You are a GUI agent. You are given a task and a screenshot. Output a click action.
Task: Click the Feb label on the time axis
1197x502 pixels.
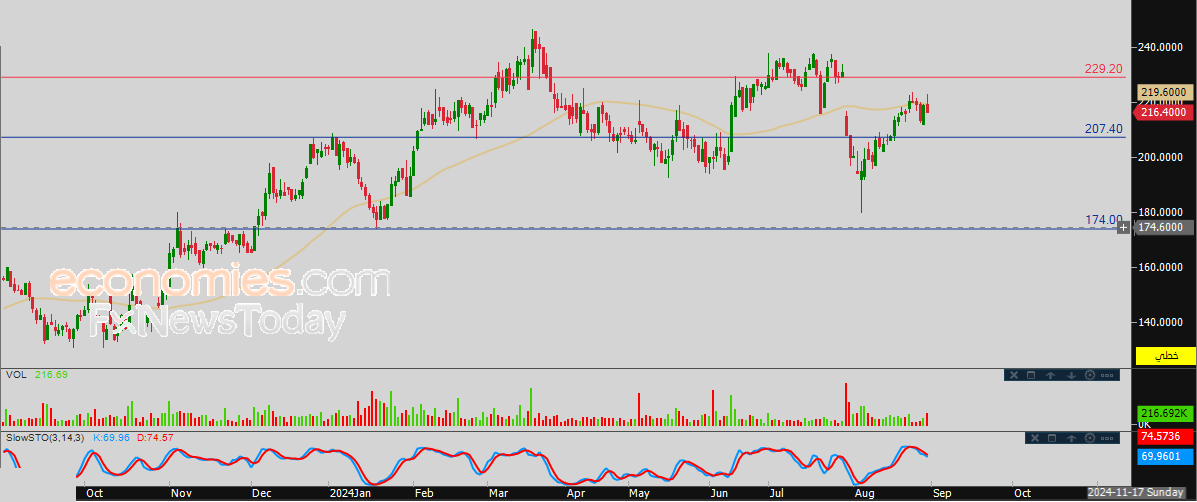tap(424, 494)
